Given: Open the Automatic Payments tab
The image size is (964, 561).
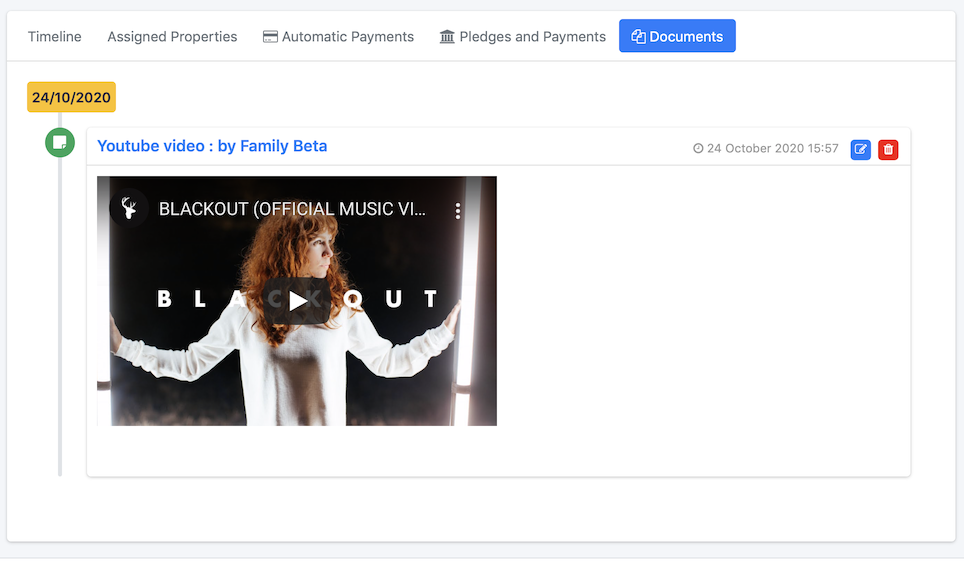Looking at the screenshot, I should (338, 36).
